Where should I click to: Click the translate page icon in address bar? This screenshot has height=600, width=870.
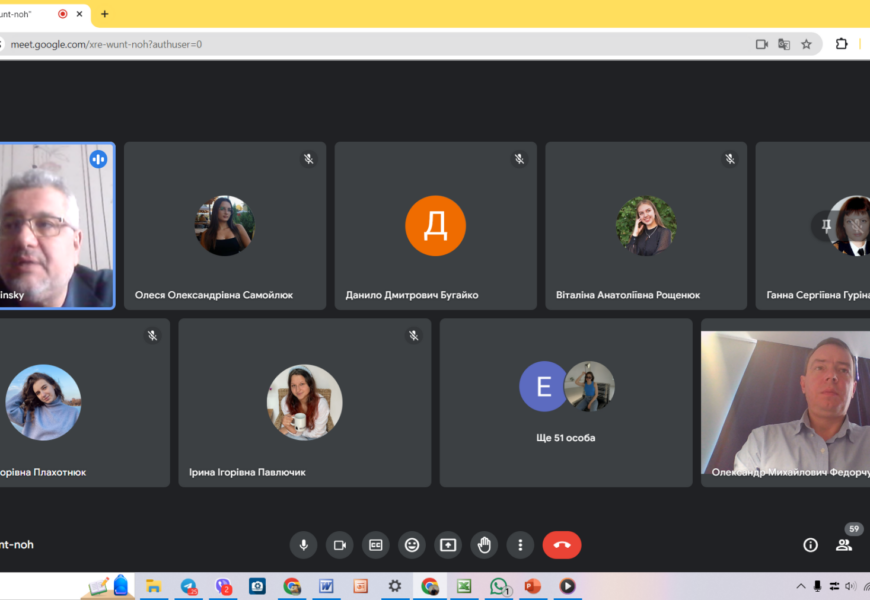[x=784, y=44]
